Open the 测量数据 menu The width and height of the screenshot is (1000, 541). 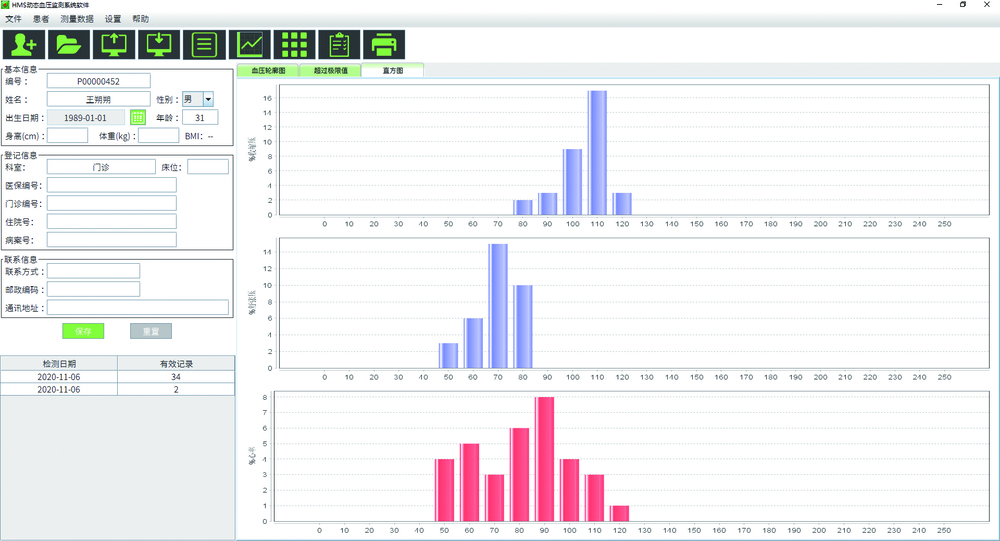click(76, 19)
